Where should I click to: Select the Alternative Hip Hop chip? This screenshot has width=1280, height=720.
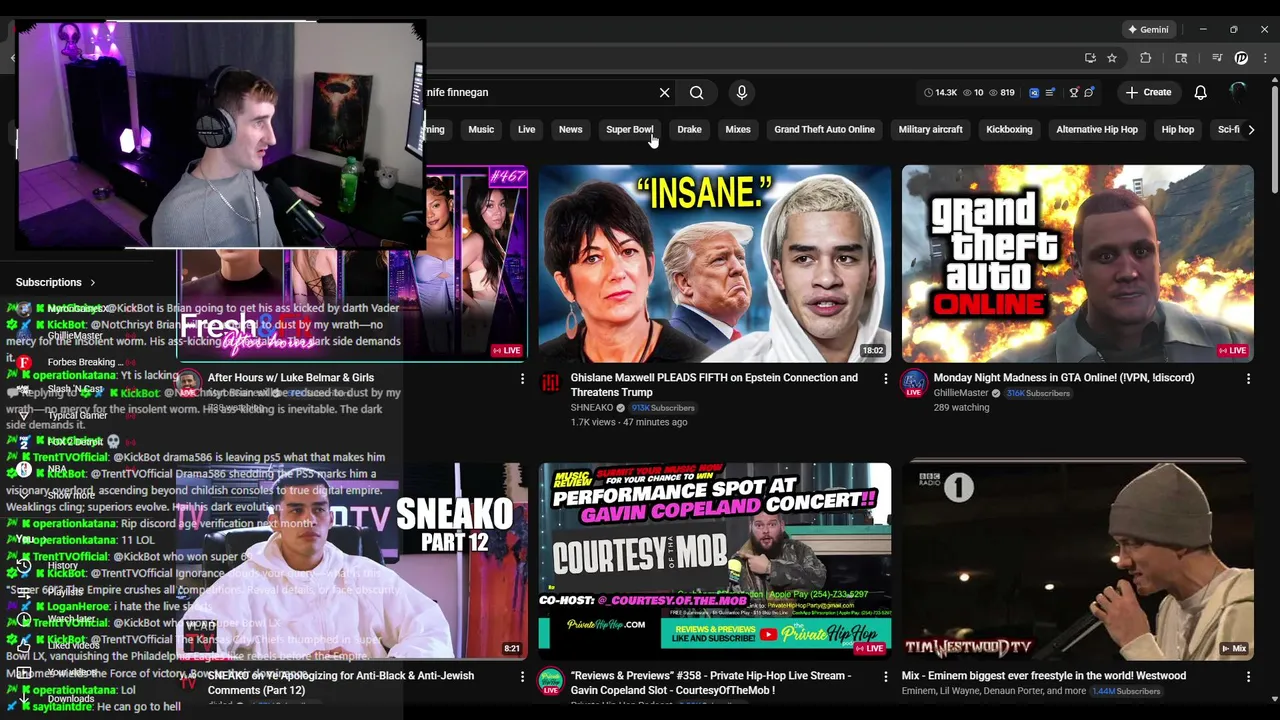pyautogui.click(x=1097, y=130)
